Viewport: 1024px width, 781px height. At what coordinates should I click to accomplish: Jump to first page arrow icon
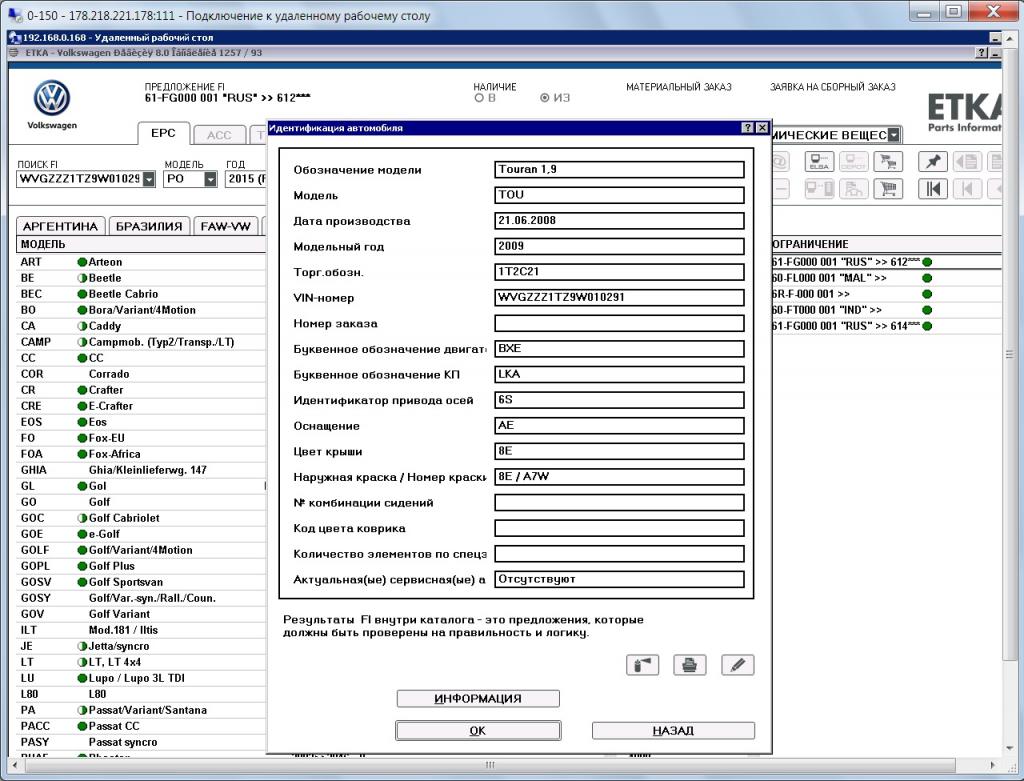tap(933, 189)
